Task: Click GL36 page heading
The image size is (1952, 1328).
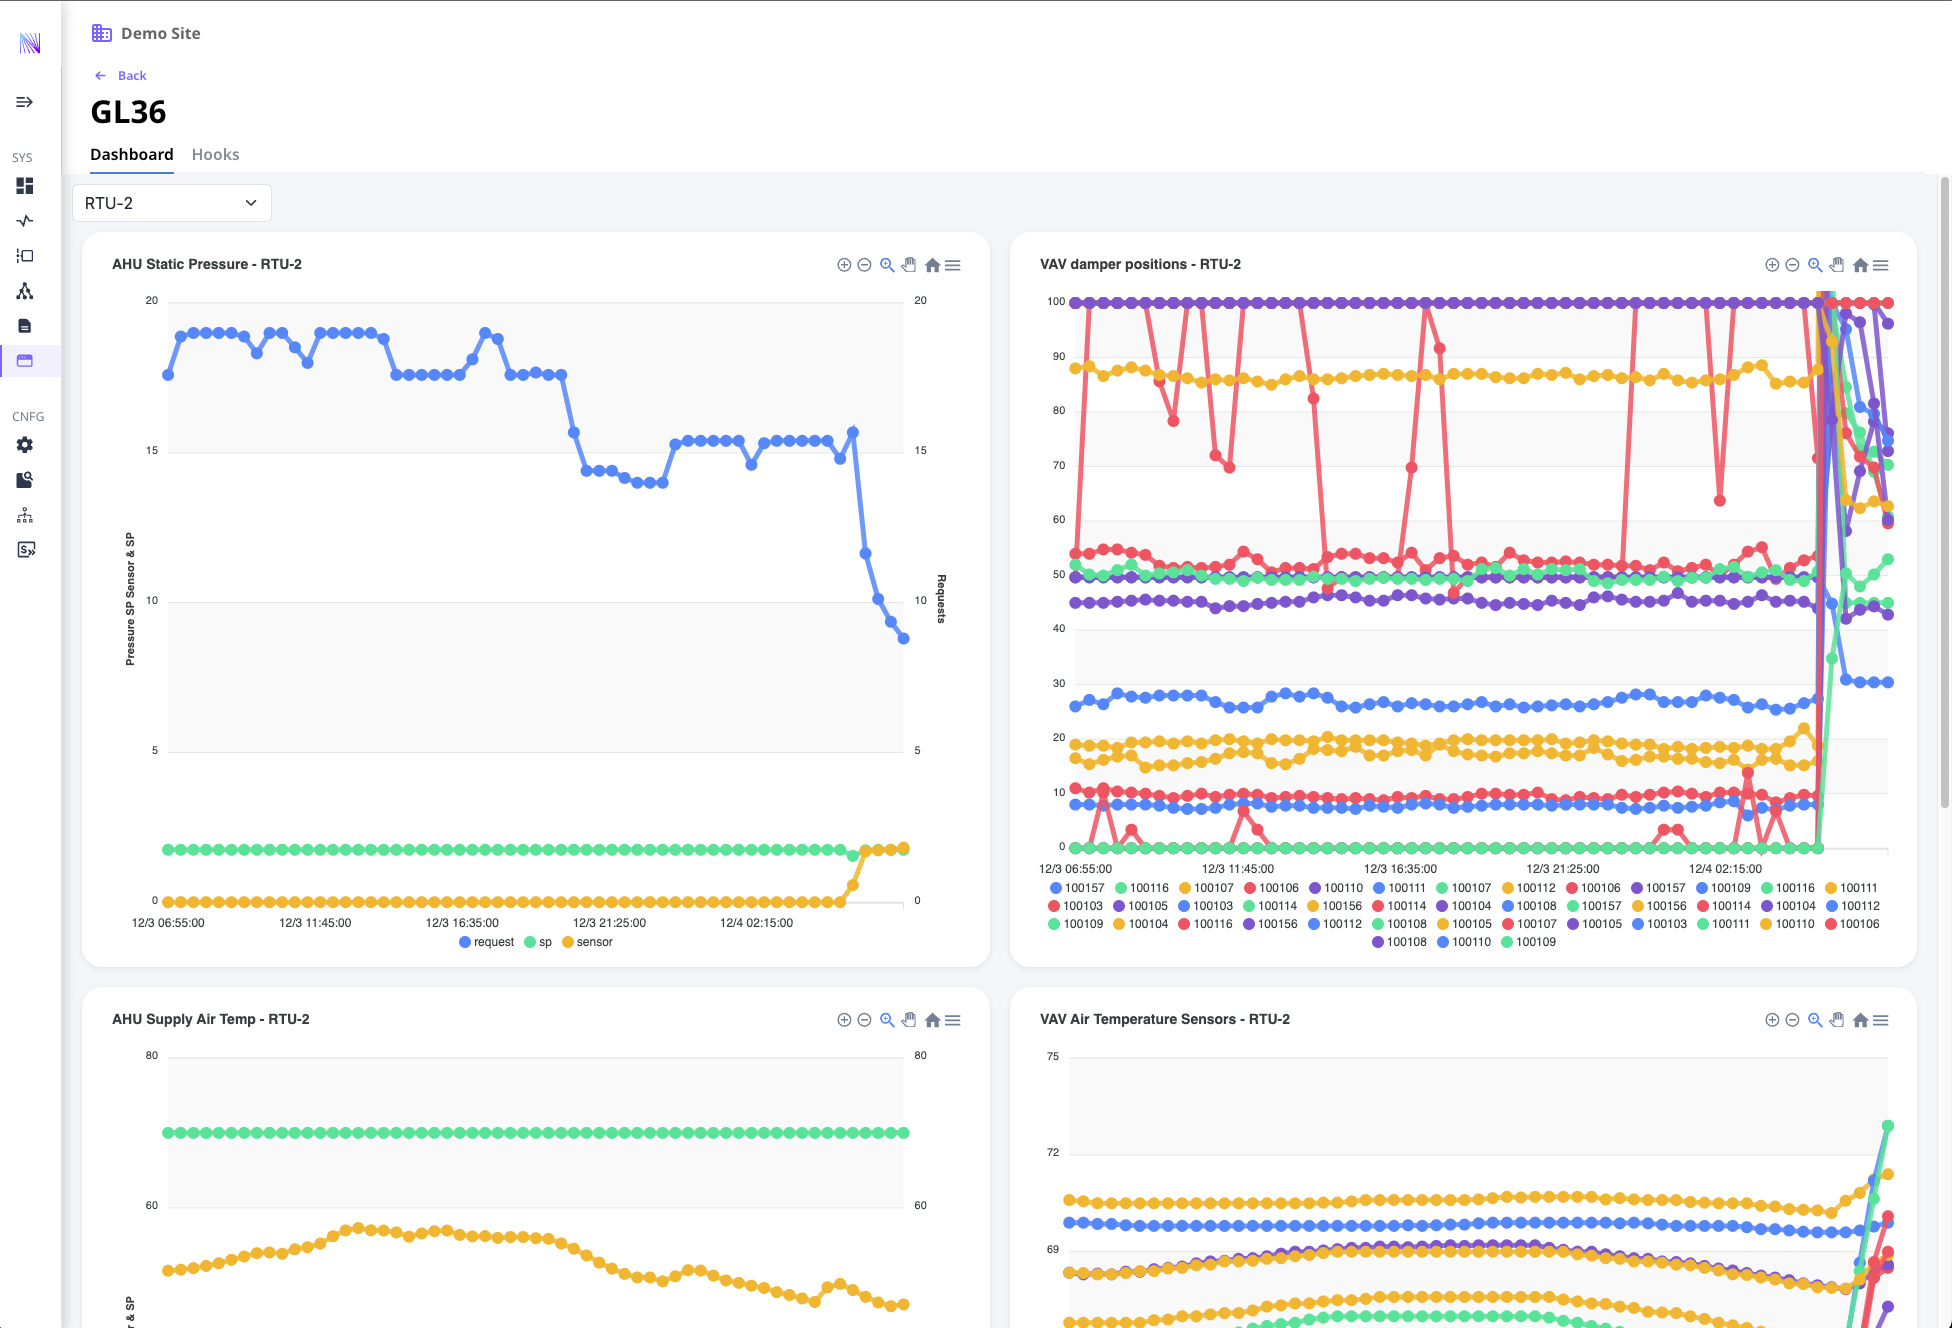Action: [128, 112]
